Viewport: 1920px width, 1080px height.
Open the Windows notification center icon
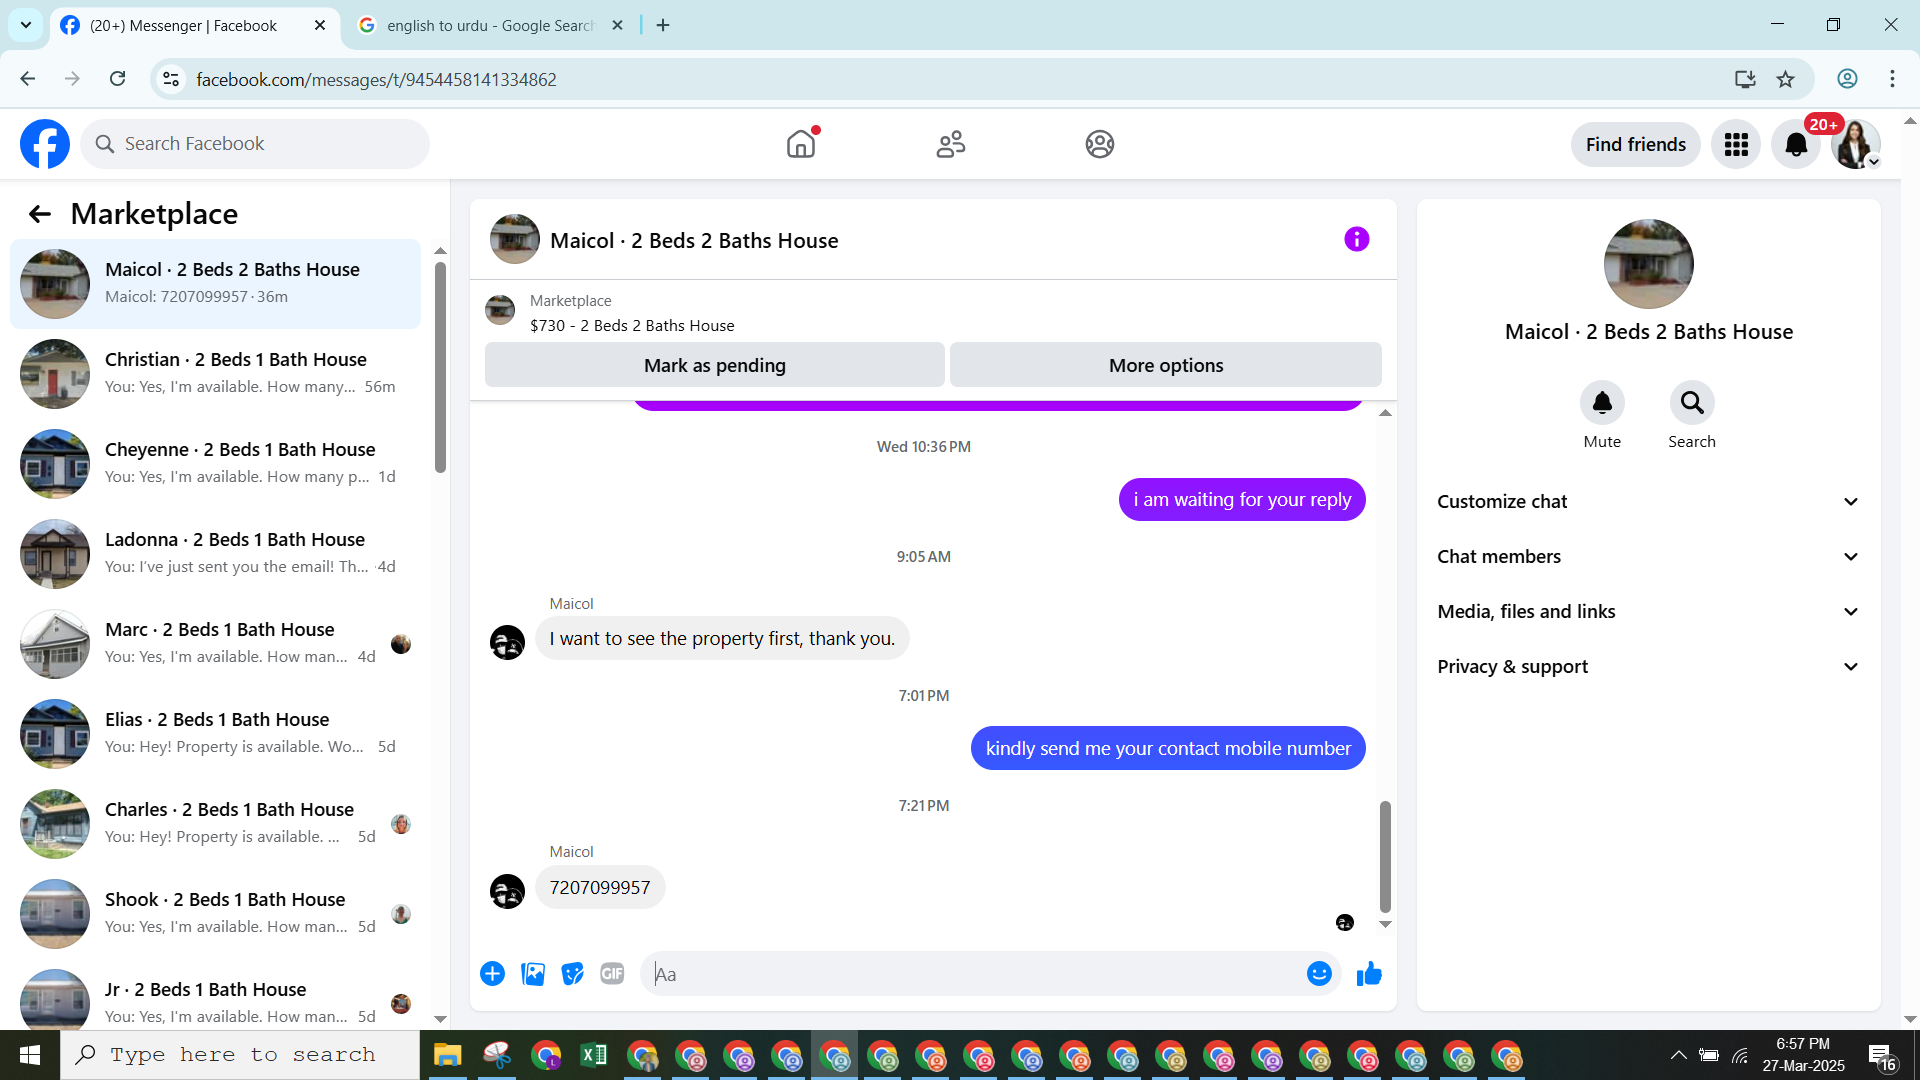point(1882,1055)
